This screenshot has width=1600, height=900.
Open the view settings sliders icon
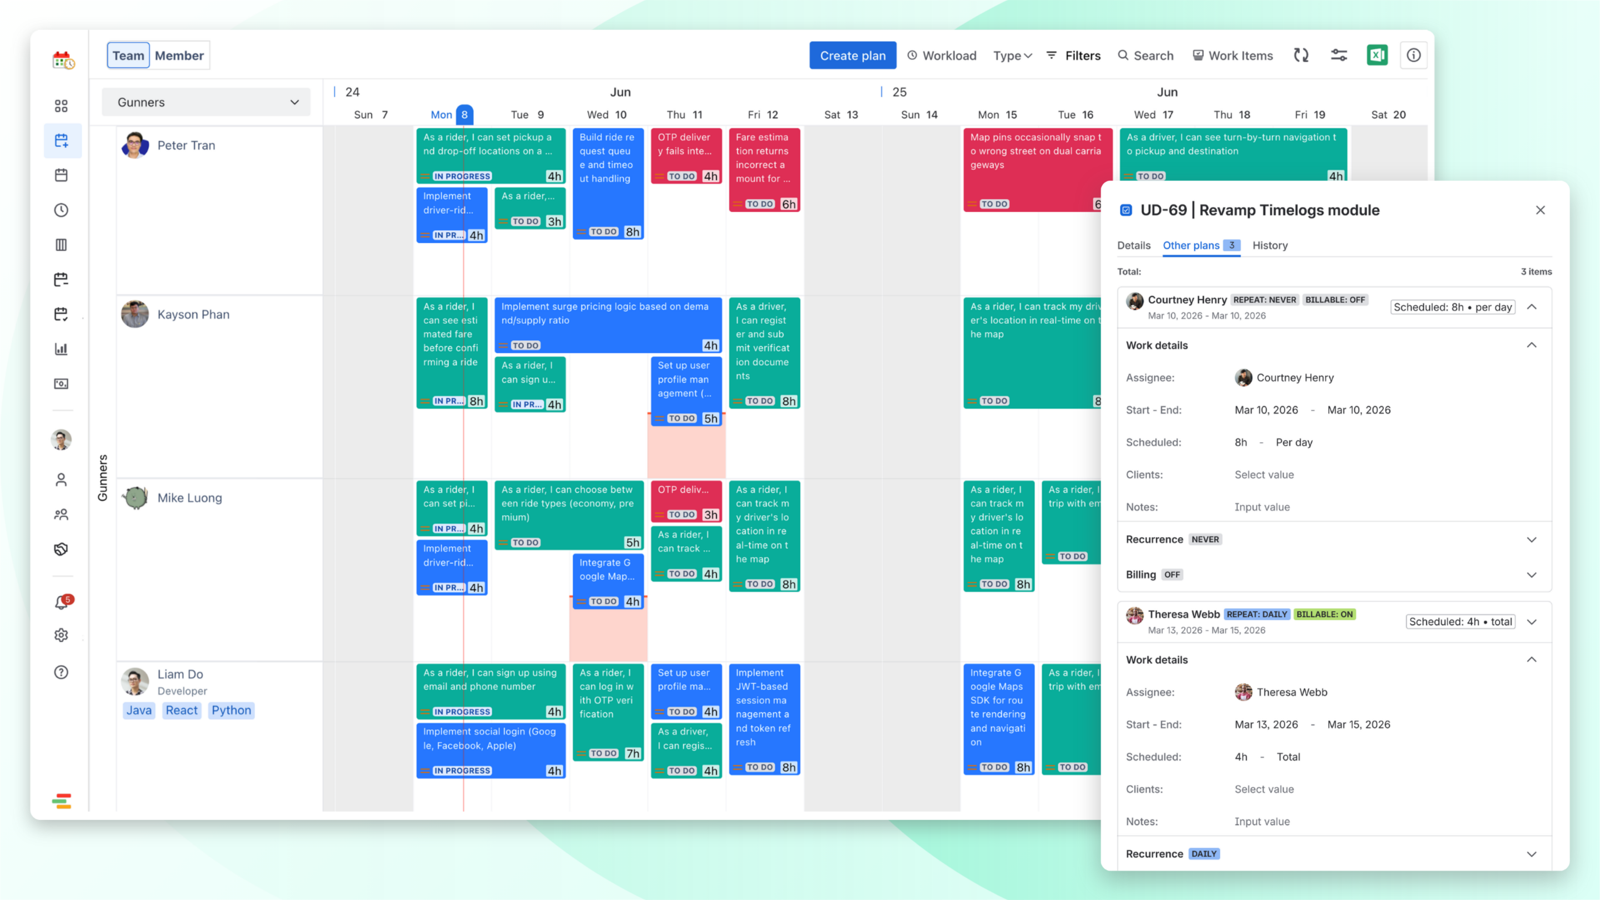(x=1339, y=56)
